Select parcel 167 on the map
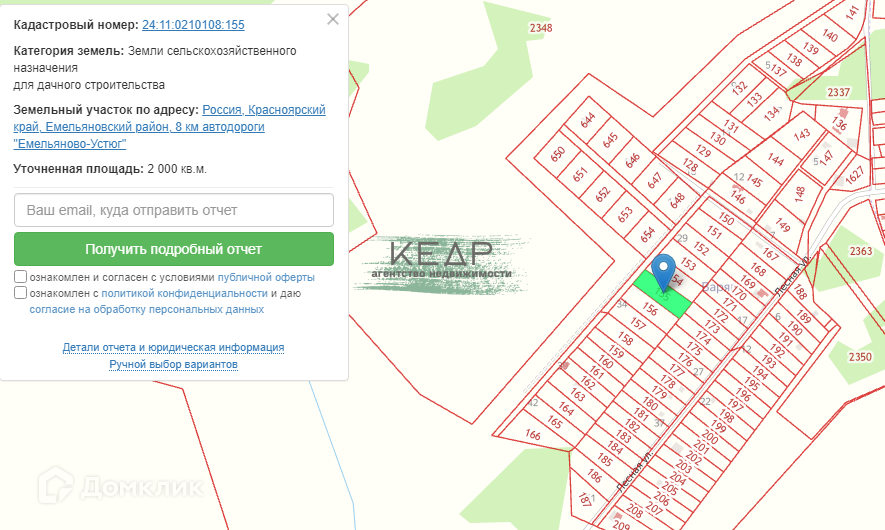885x530 pixels. click(770, 254)
